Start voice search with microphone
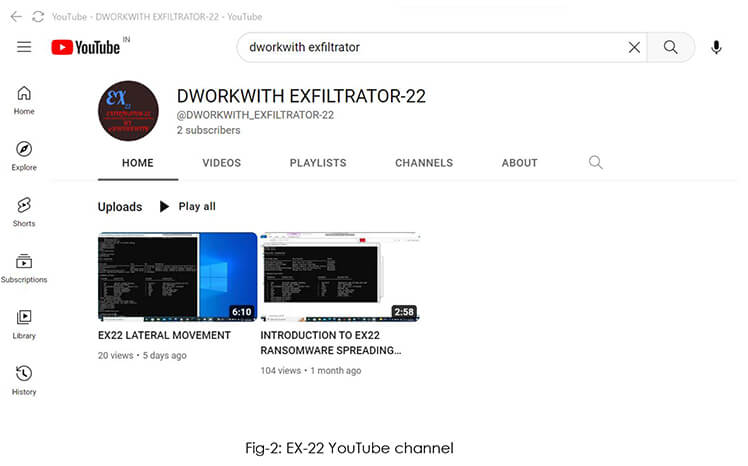748x466 pixels. pyautogui.click(x=716, y=47)
